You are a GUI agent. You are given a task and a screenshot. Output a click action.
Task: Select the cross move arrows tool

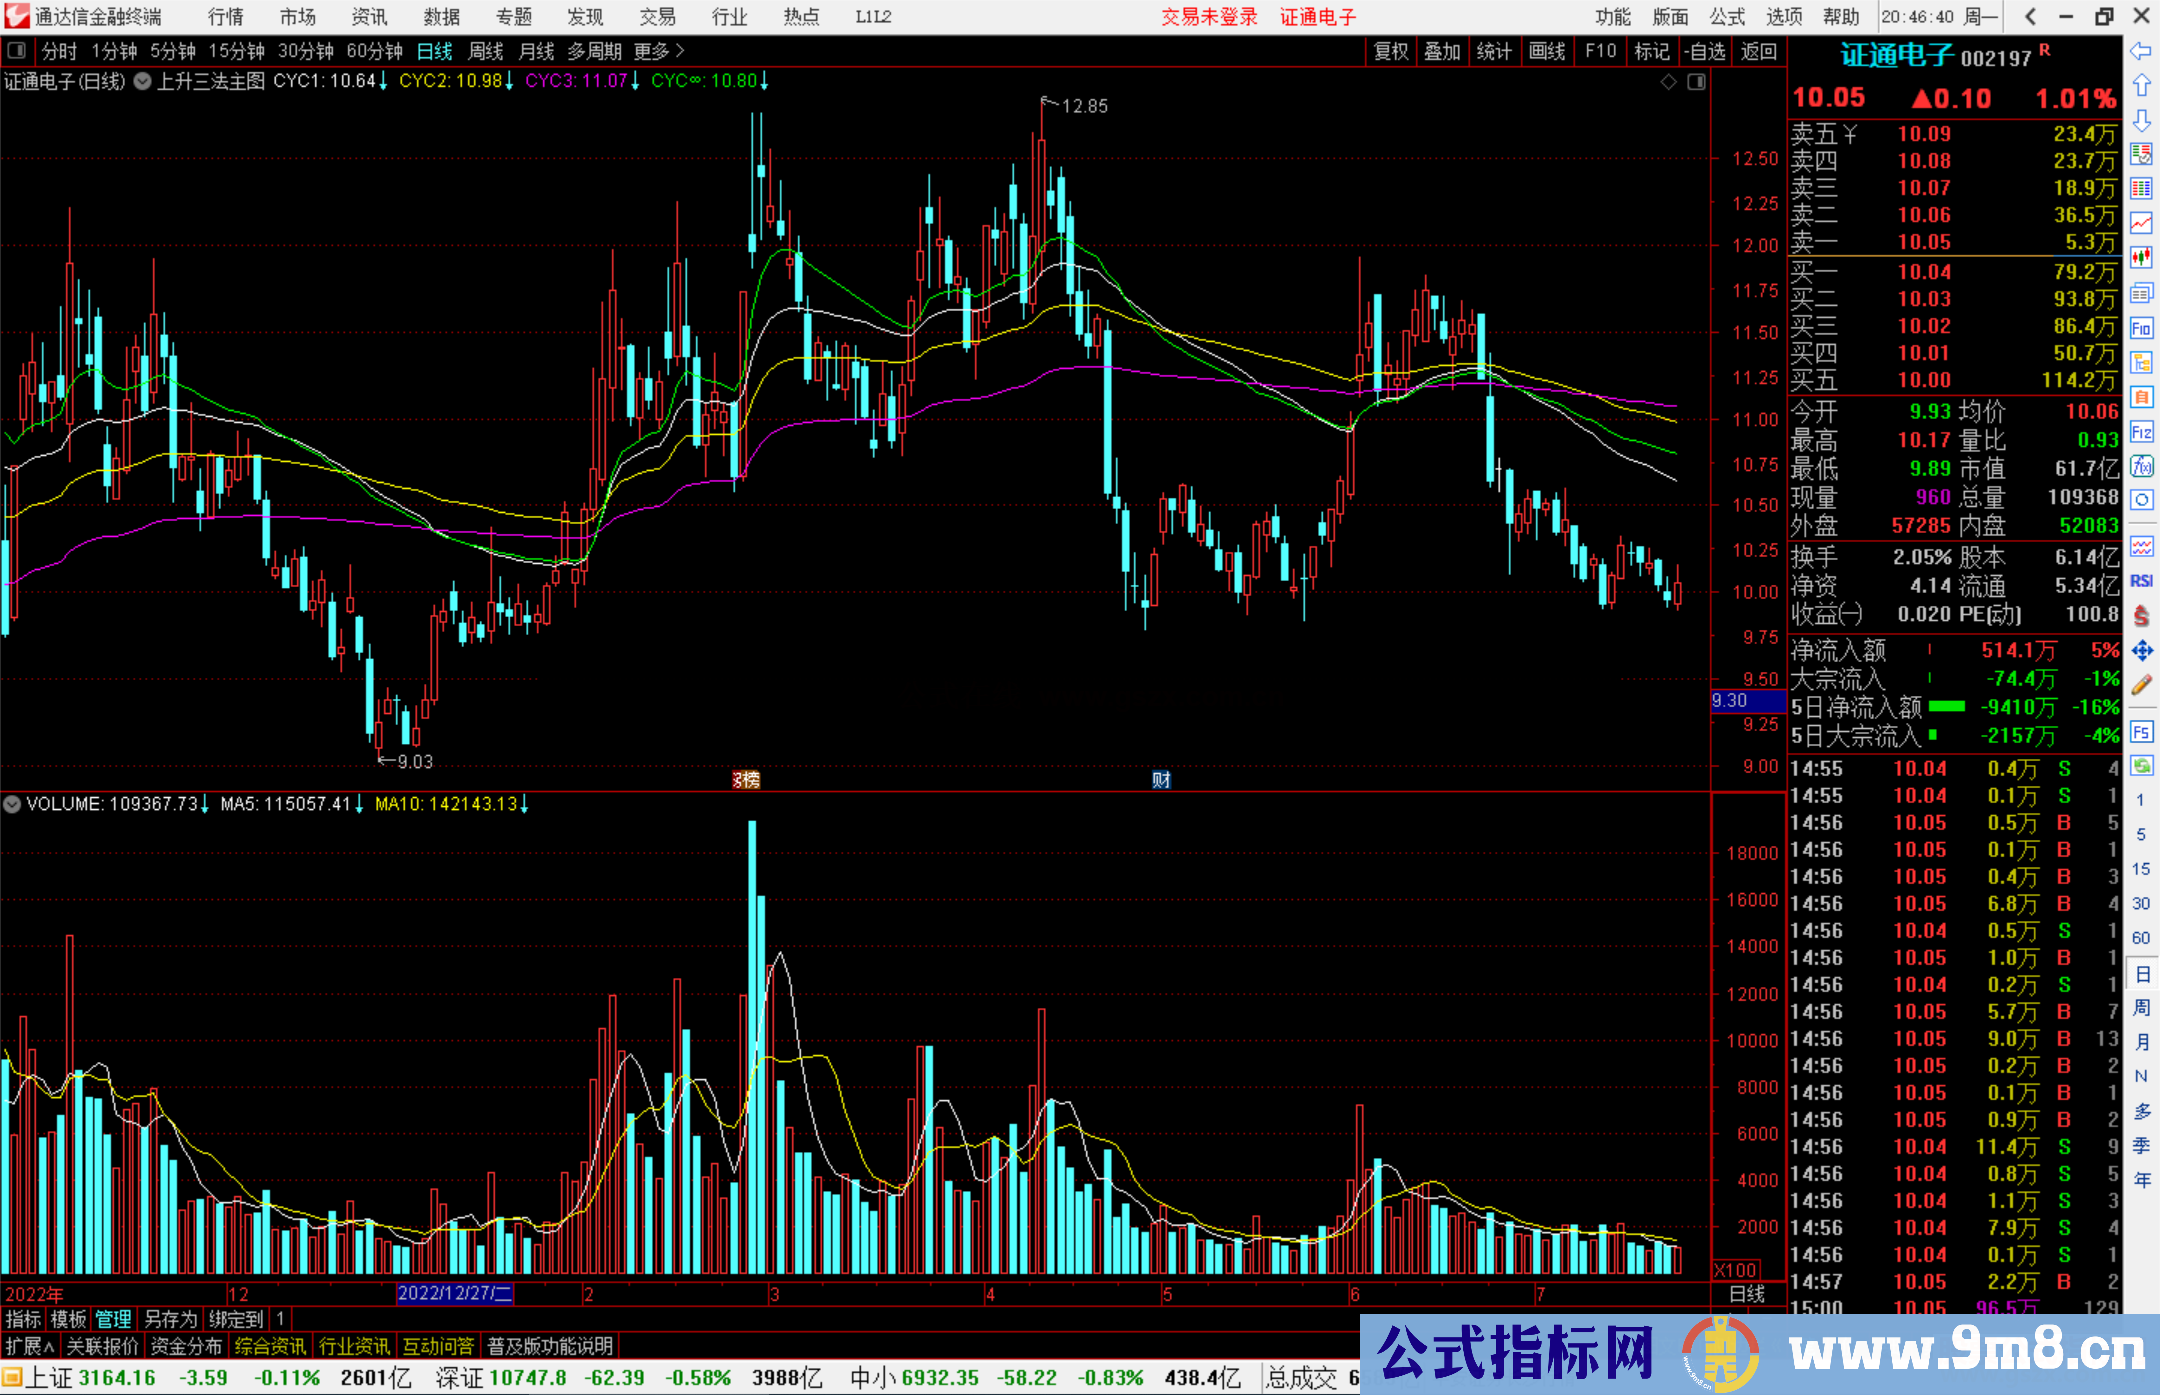(x=2141, y=651)
